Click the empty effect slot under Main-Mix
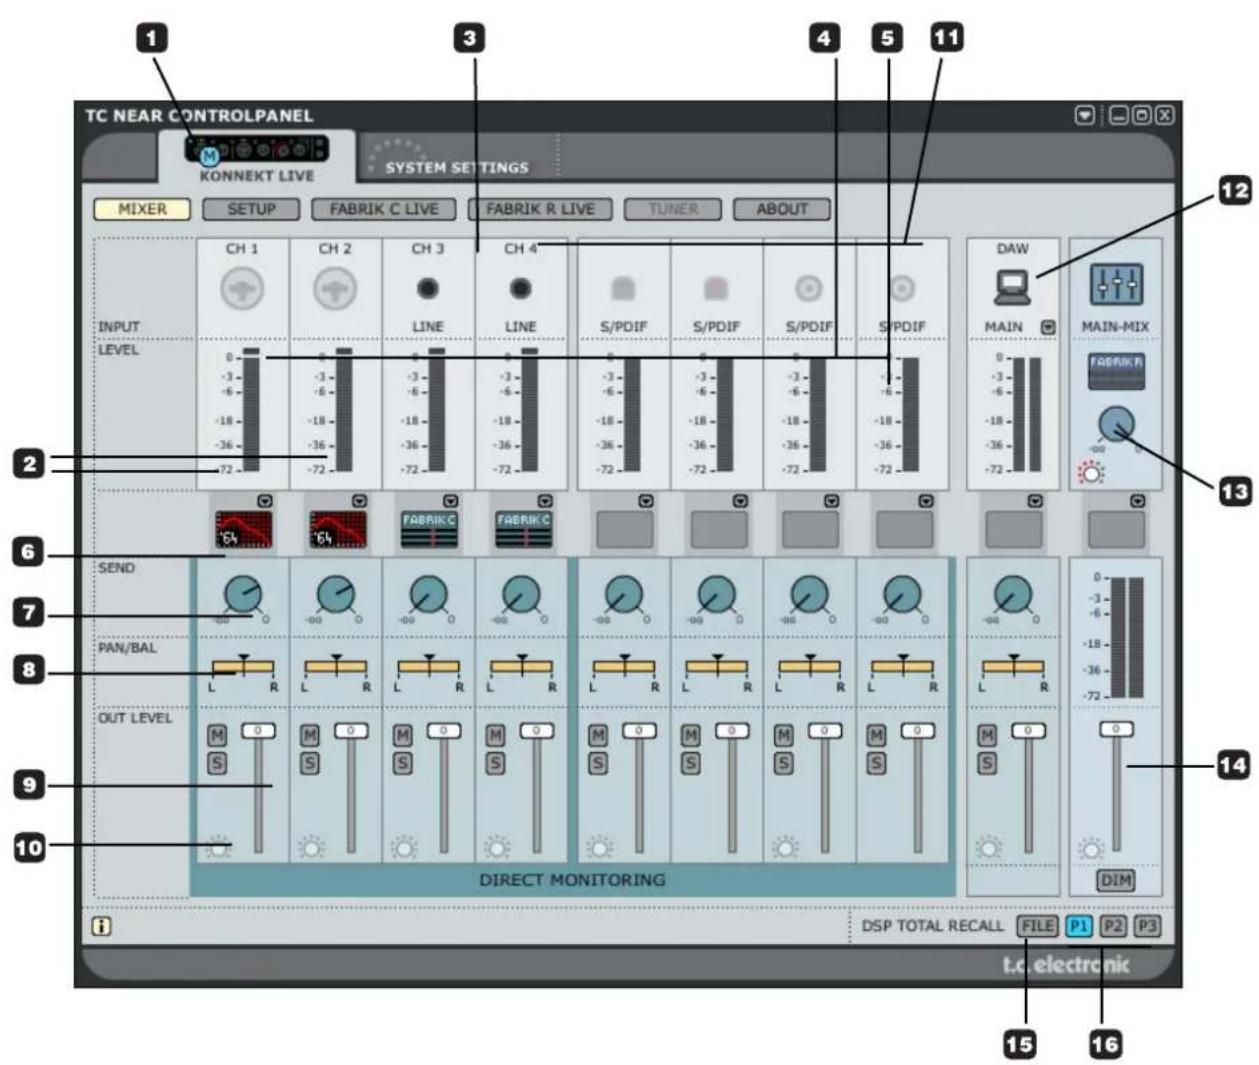 (1116, 529)
